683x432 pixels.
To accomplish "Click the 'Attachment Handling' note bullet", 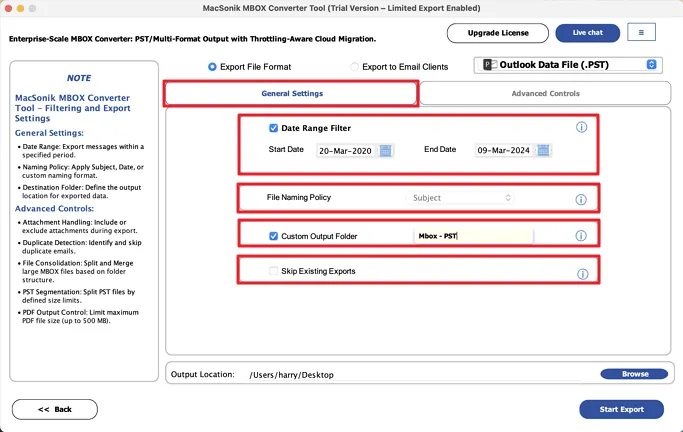I will pos(79,226).
